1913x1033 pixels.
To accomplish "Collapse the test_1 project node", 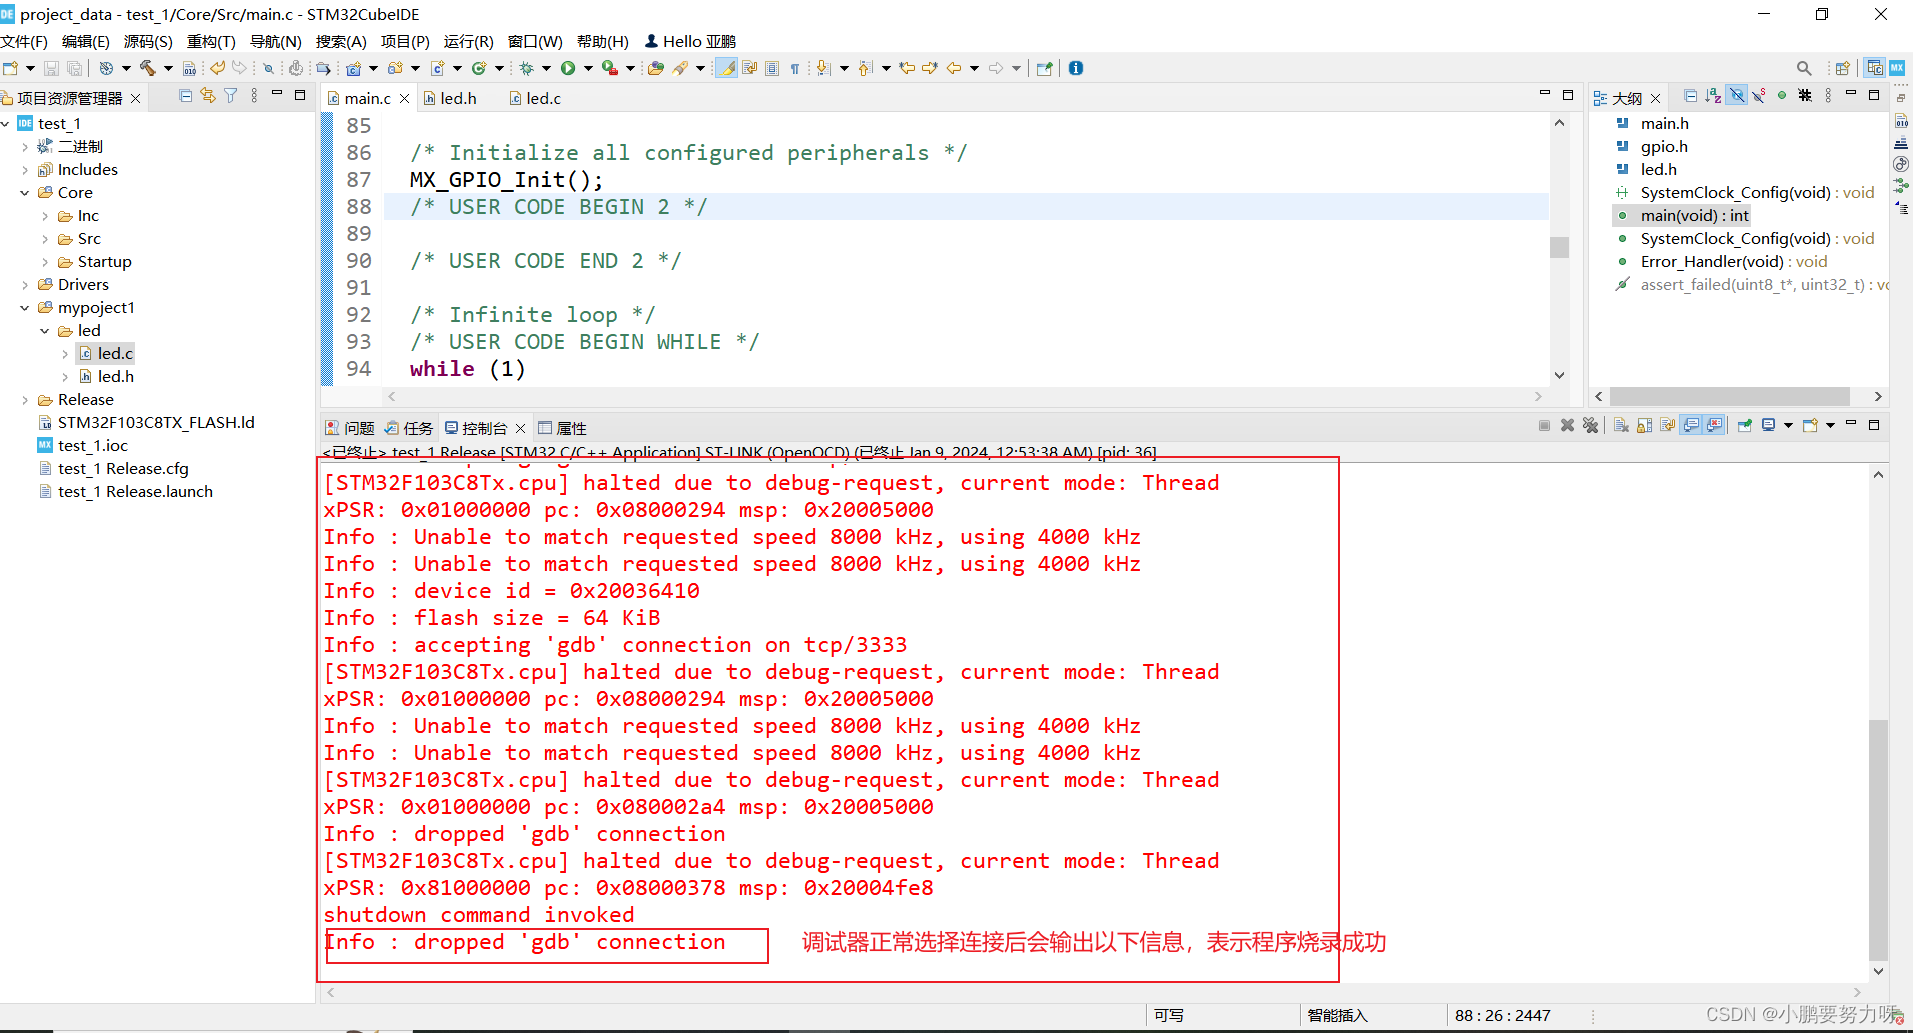I will pos(6,123).
